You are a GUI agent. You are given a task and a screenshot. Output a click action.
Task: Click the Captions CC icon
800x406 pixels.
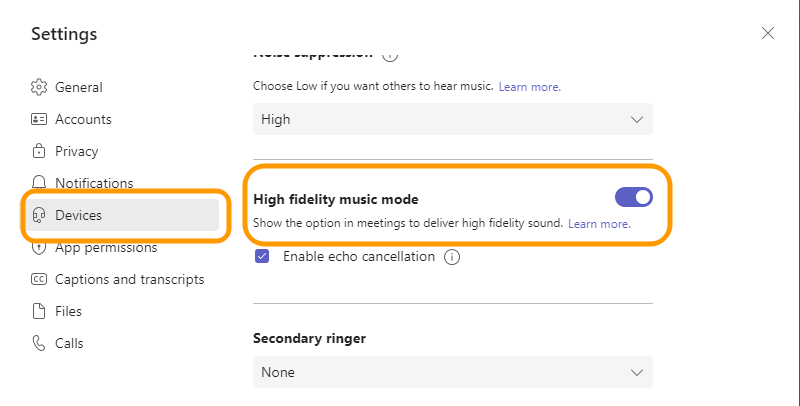click(x=39, y=279)
